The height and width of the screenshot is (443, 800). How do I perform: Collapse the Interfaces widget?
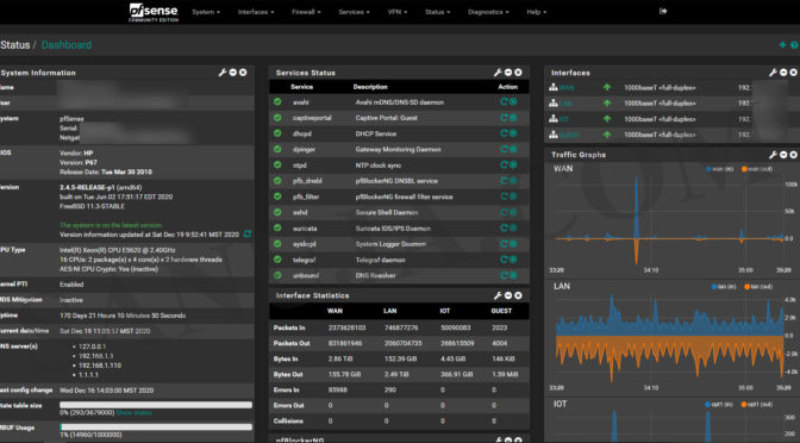click(783, 73)
